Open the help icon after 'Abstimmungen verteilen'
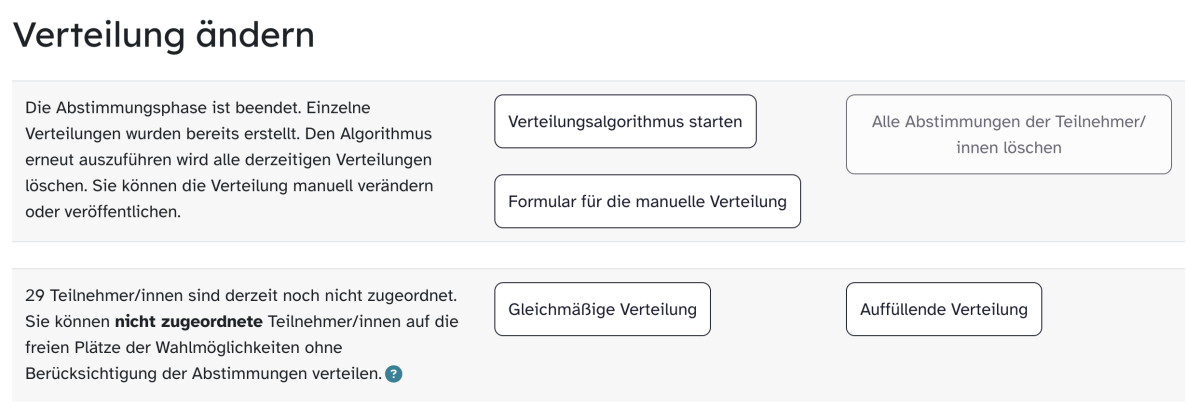Screen dimensions: 1200x418 click(x=394, y=374)
